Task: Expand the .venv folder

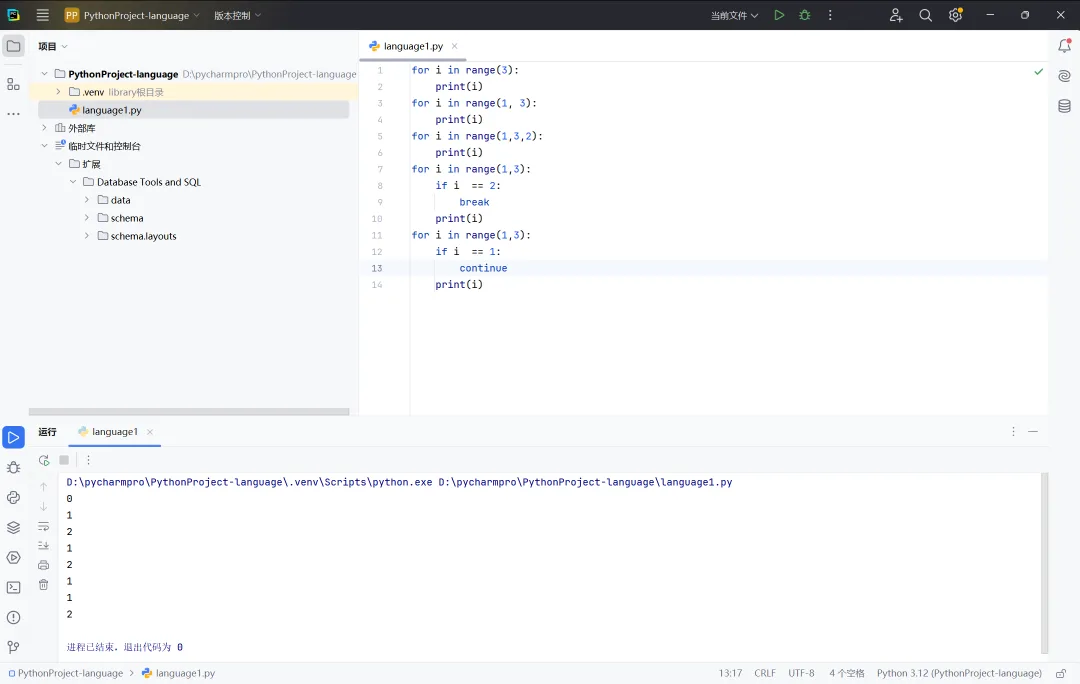Action: click(59, 92)
